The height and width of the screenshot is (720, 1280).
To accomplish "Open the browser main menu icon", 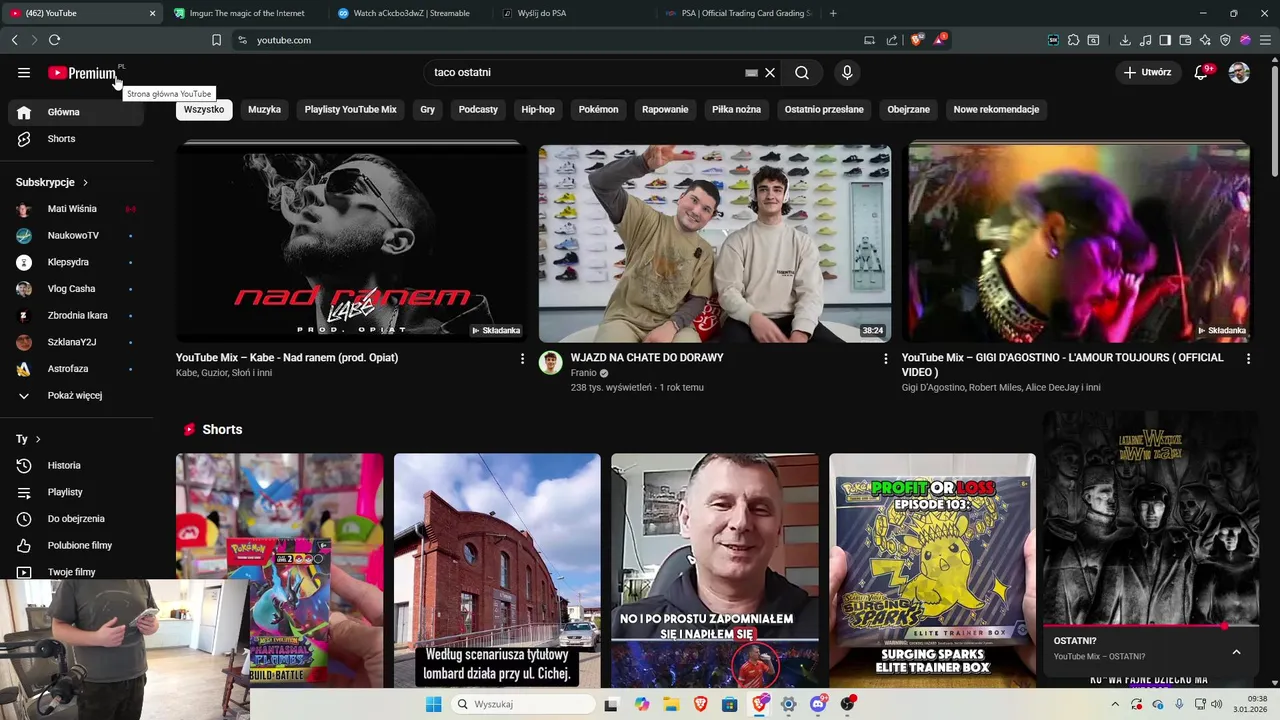I will click(x=1265, y=40).
